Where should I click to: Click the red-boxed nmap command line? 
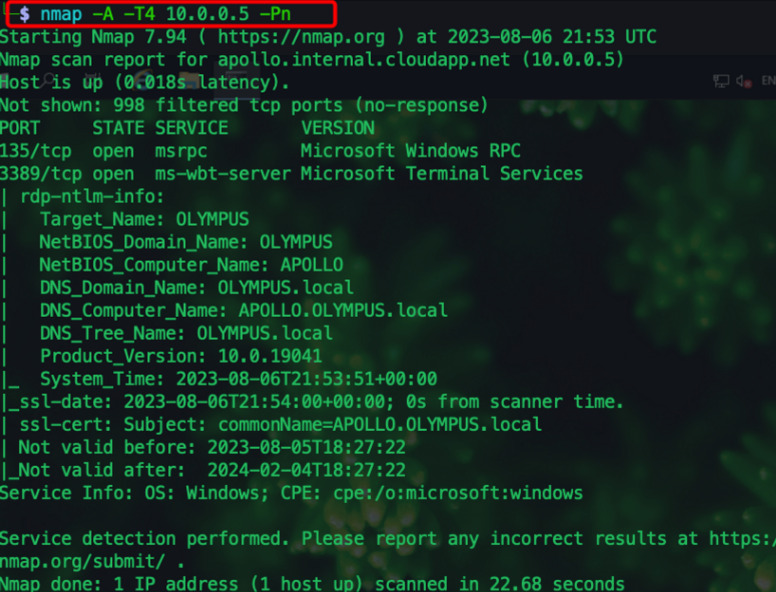point(168,15)
